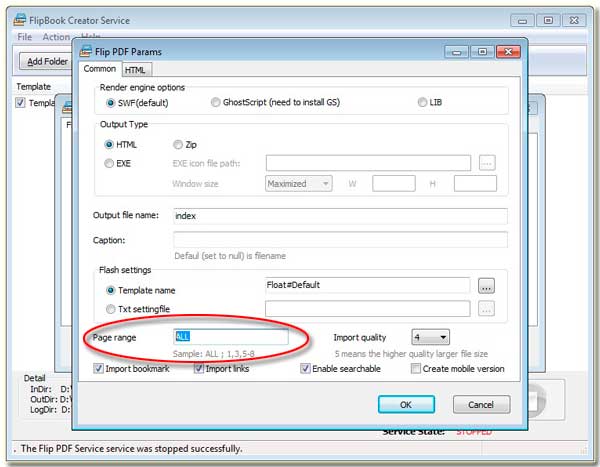Click Add Folder button in main window
600x467 pixels.
pyautogui.click(x=46, y=61)
